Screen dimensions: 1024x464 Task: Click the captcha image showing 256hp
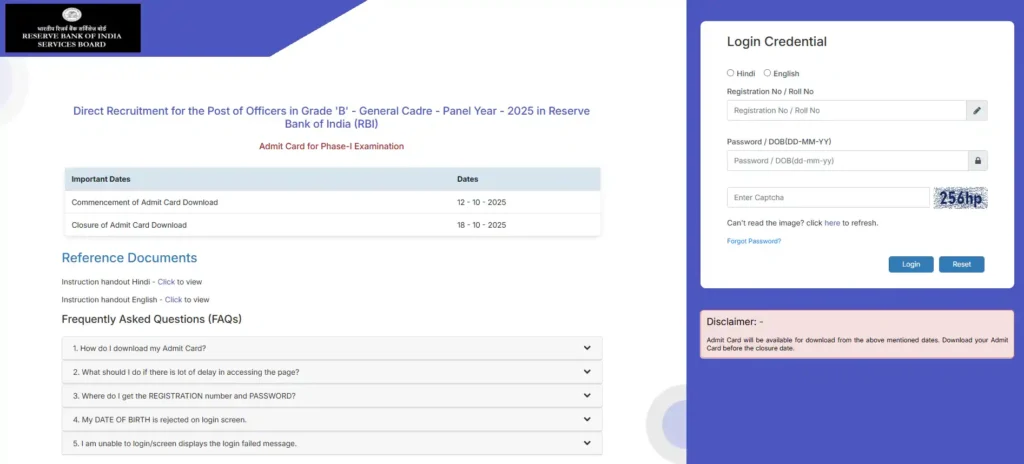pyautogui.click(x=960, y=198)
